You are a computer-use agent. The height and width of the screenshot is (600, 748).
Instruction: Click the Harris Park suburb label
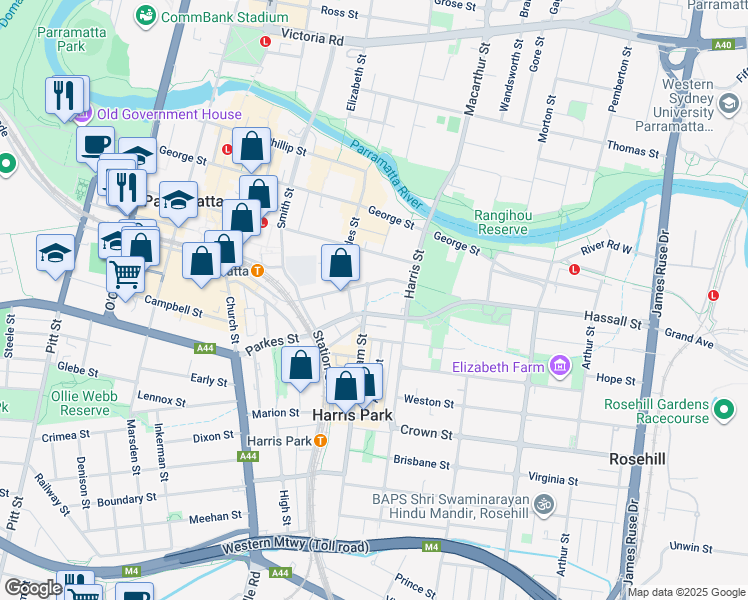[x=353, y=415]
